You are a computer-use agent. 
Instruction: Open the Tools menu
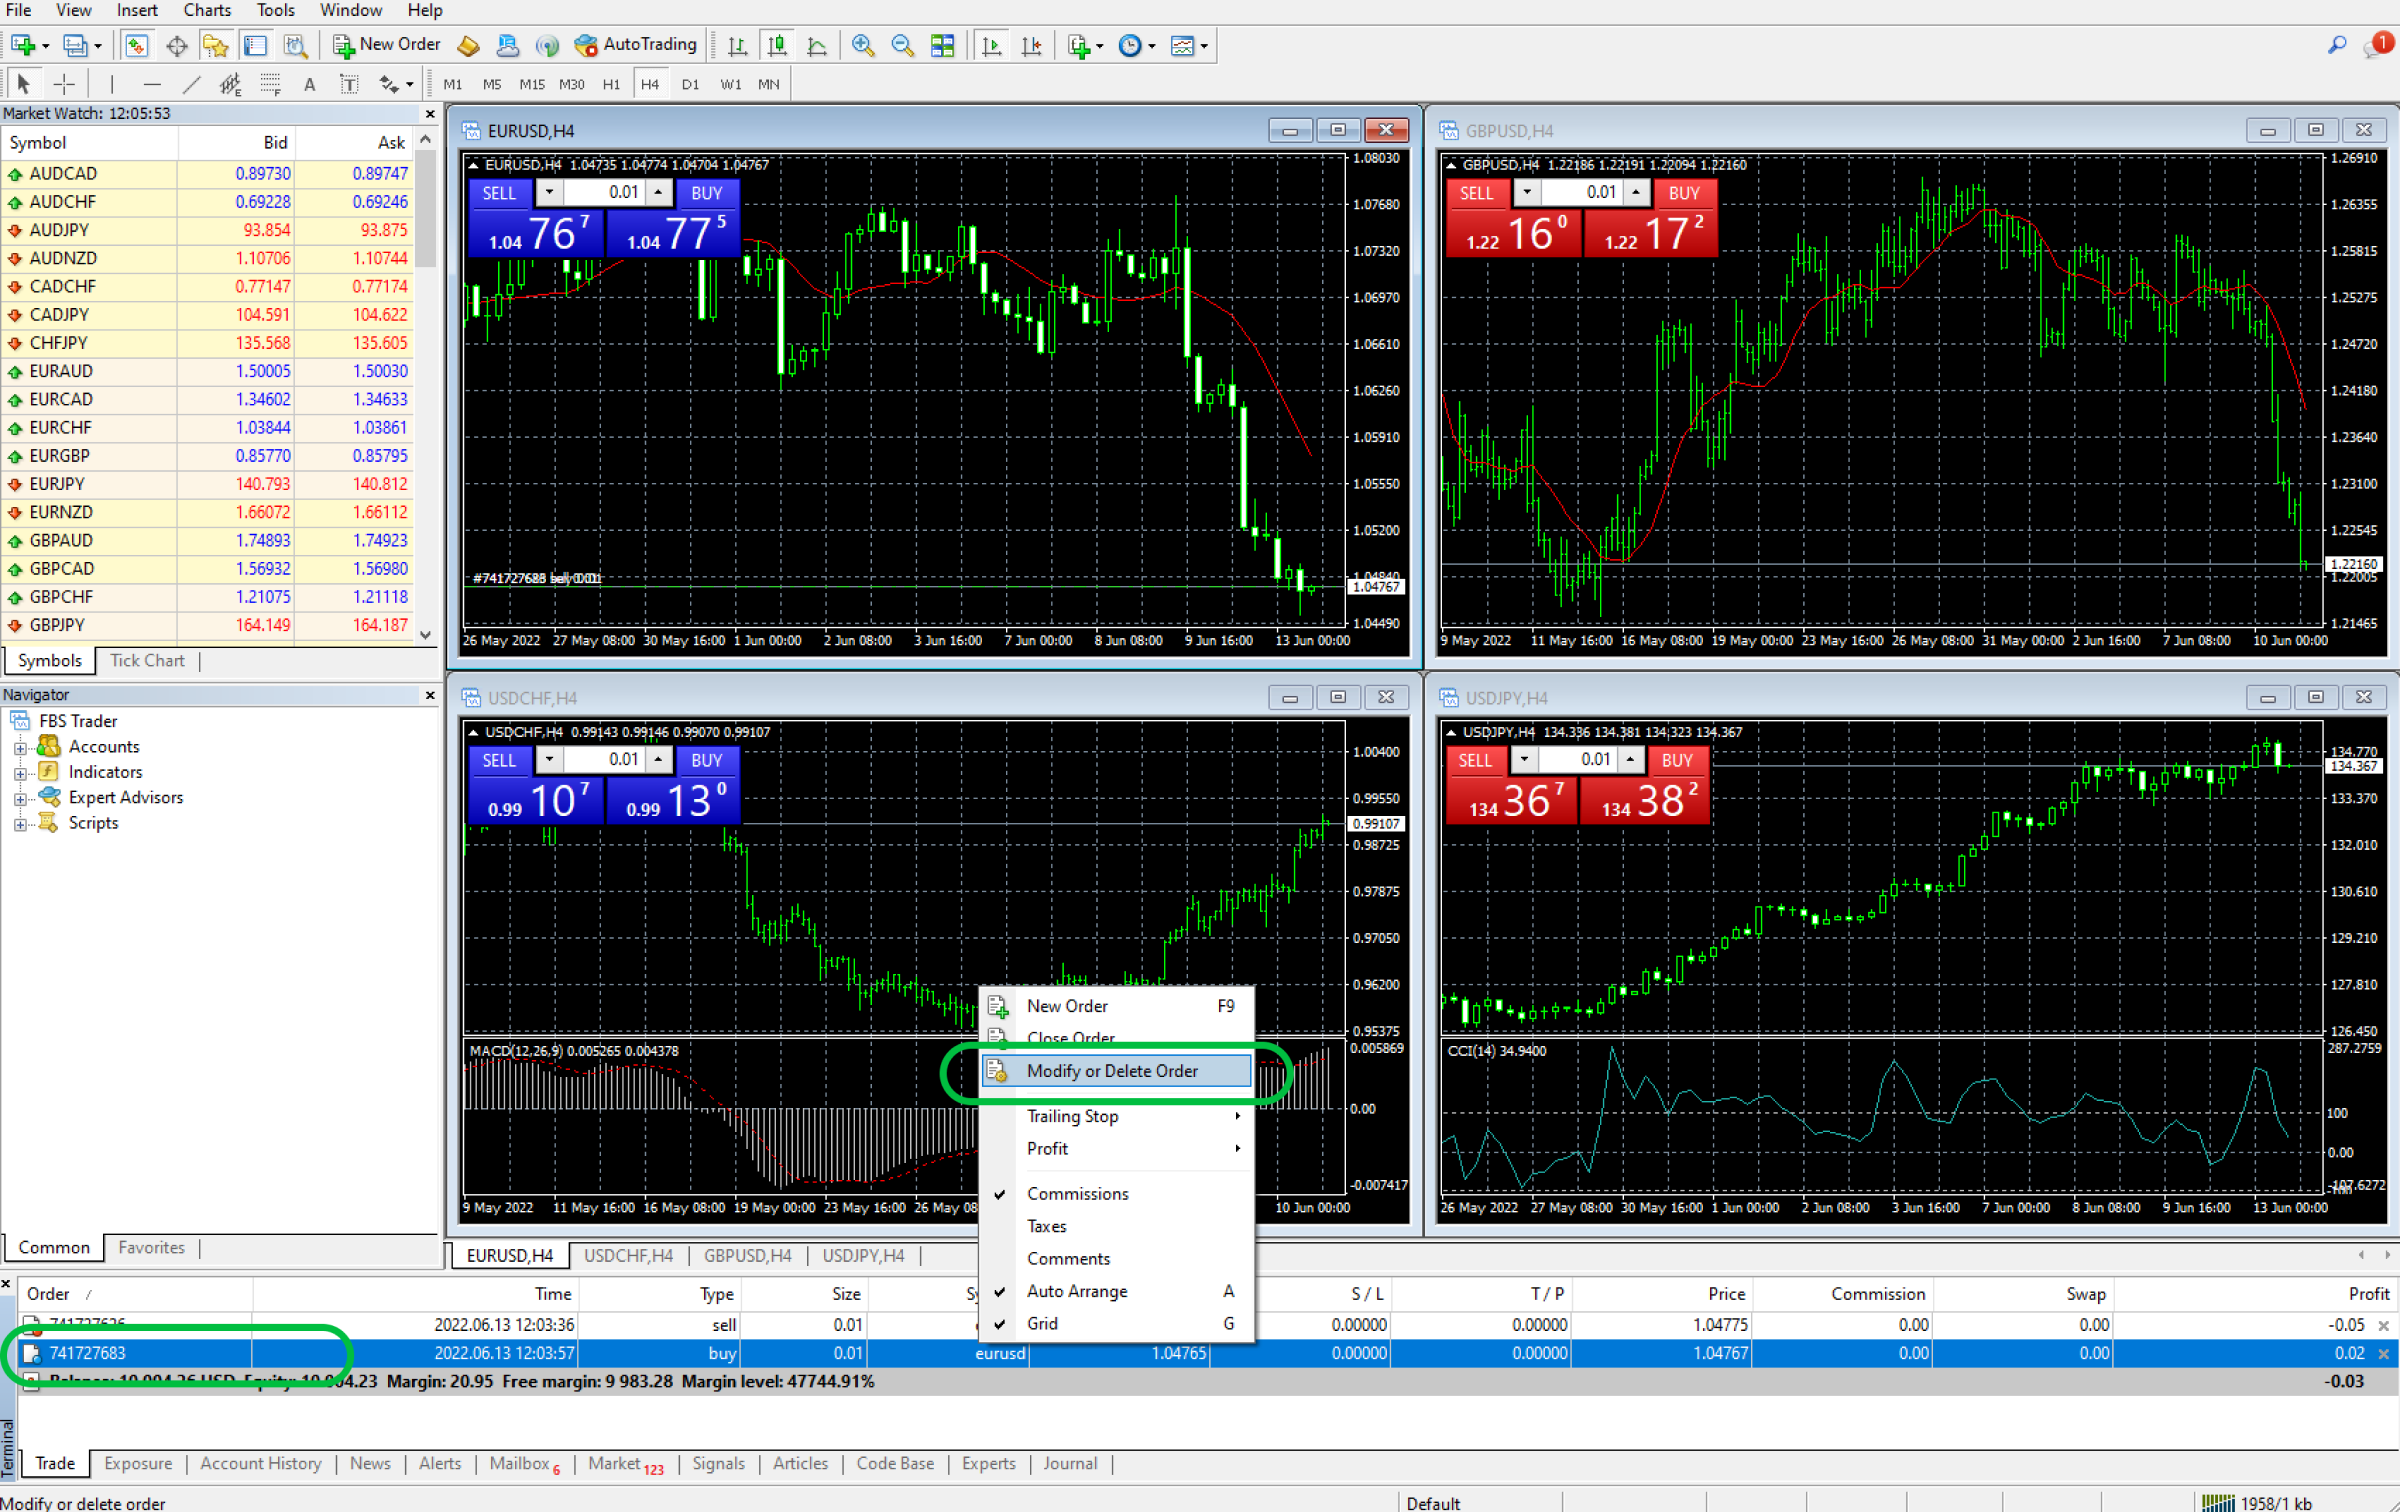point(275,10)
